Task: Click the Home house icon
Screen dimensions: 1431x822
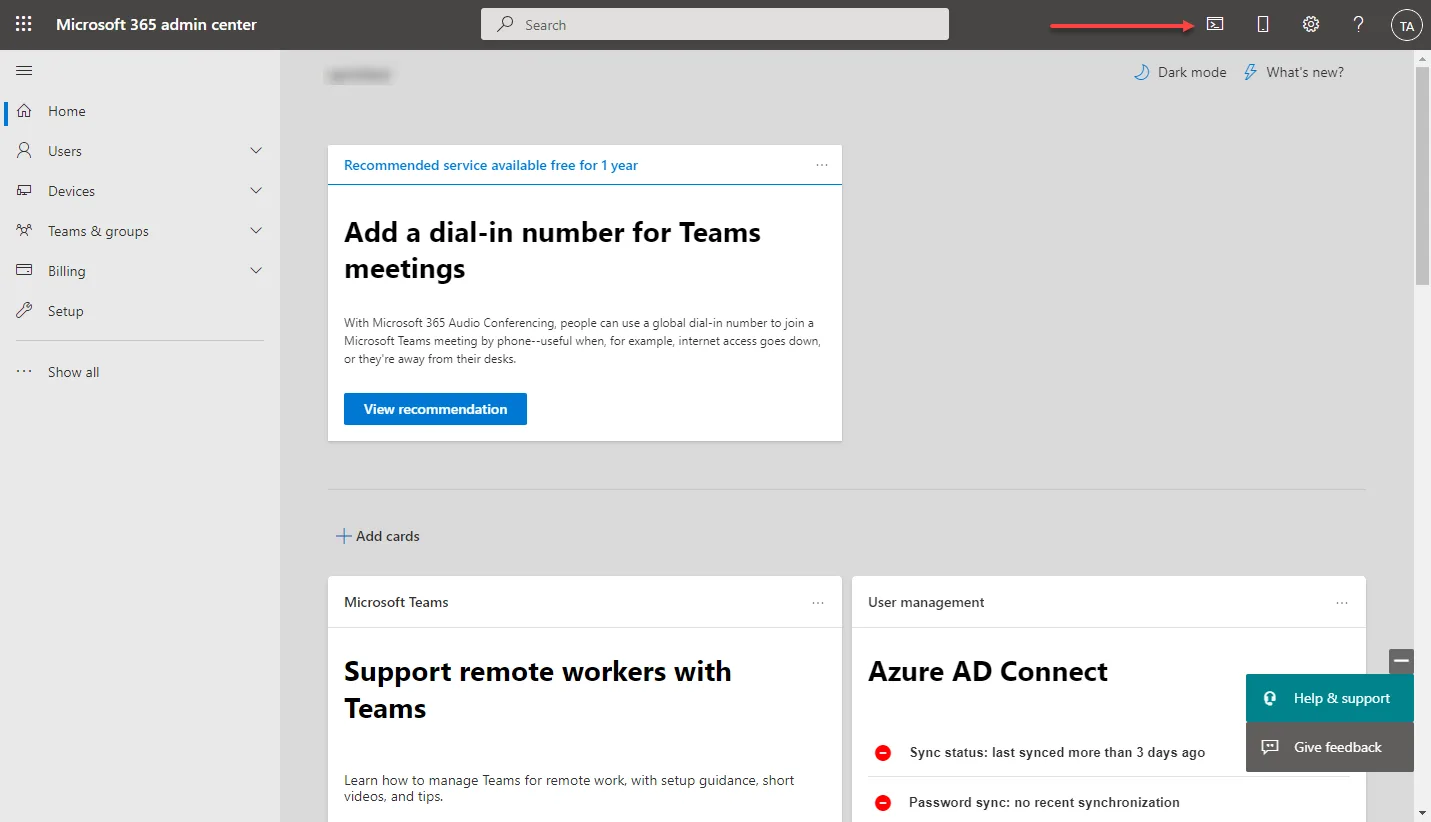Action: [x=25, y=111]
